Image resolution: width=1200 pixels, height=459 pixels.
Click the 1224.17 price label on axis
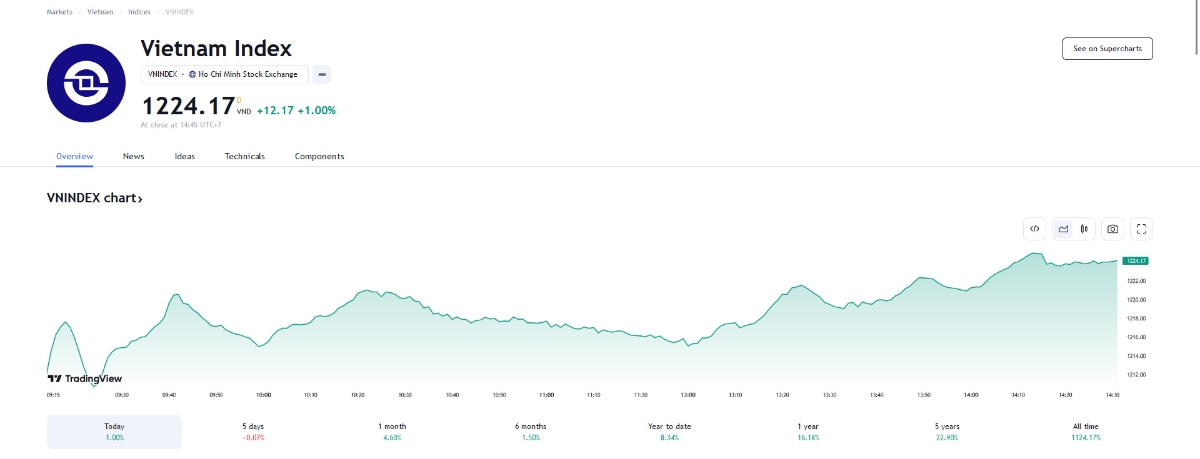coord(1135,260)
